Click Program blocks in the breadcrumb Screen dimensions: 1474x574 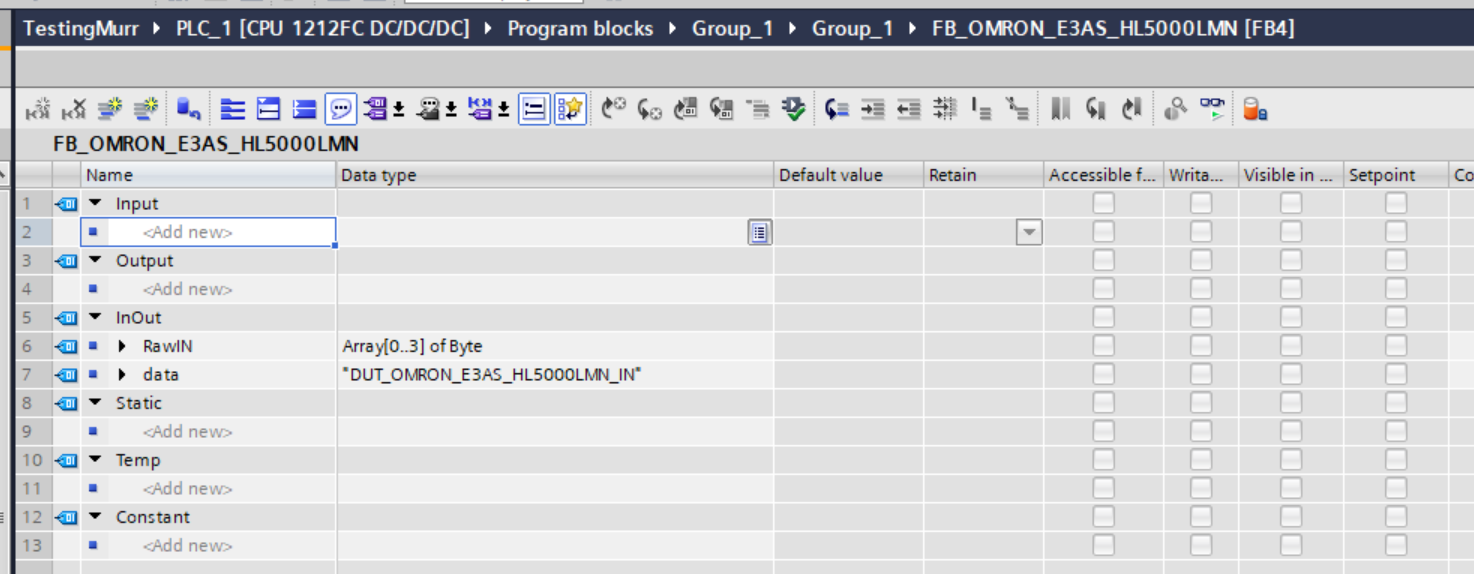point(580,28)
